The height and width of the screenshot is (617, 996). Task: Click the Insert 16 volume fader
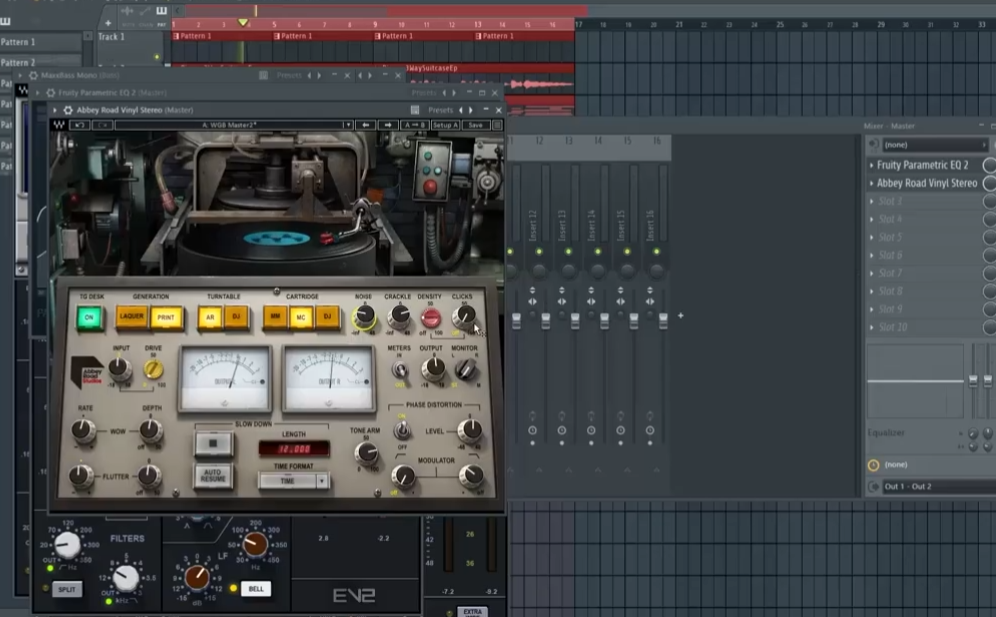point(663,321)
